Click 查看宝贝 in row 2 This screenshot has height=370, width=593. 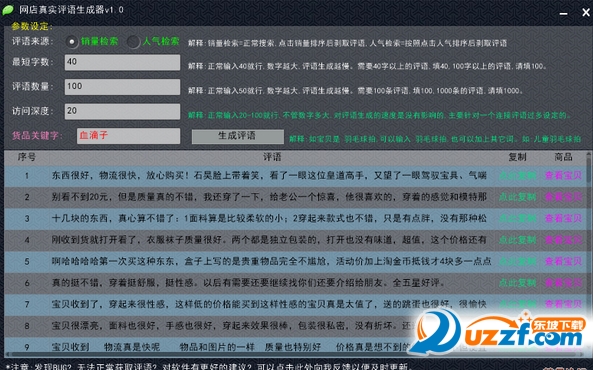tap(563, 197)
